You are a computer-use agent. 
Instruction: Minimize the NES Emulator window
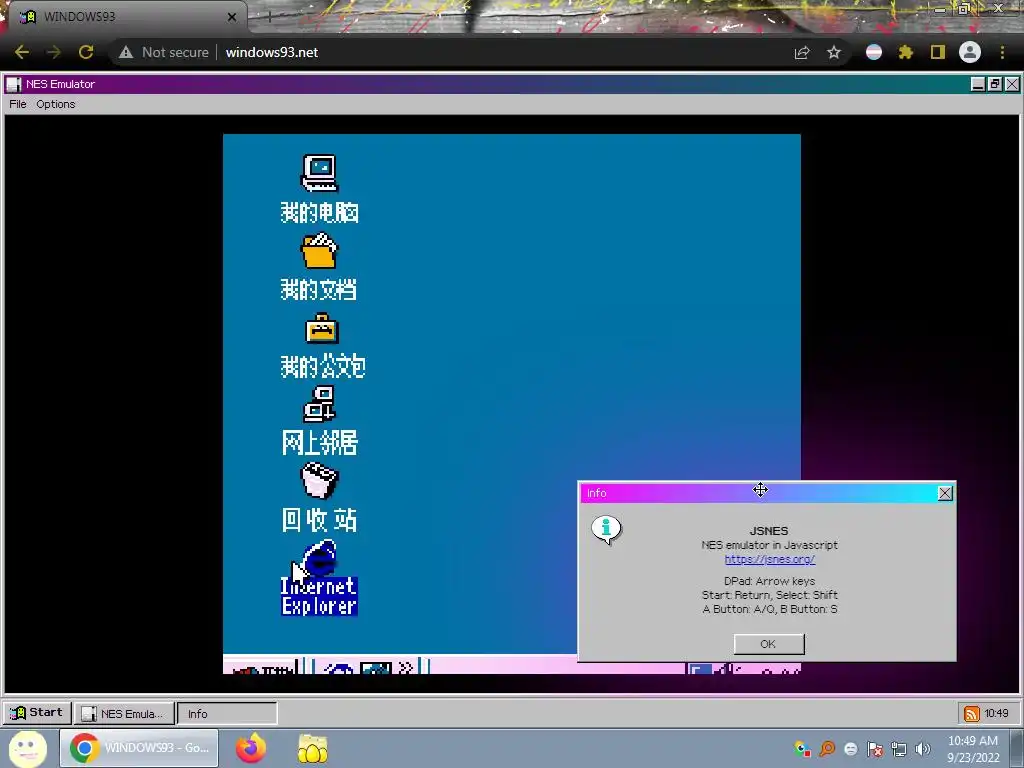coord(978,84)
